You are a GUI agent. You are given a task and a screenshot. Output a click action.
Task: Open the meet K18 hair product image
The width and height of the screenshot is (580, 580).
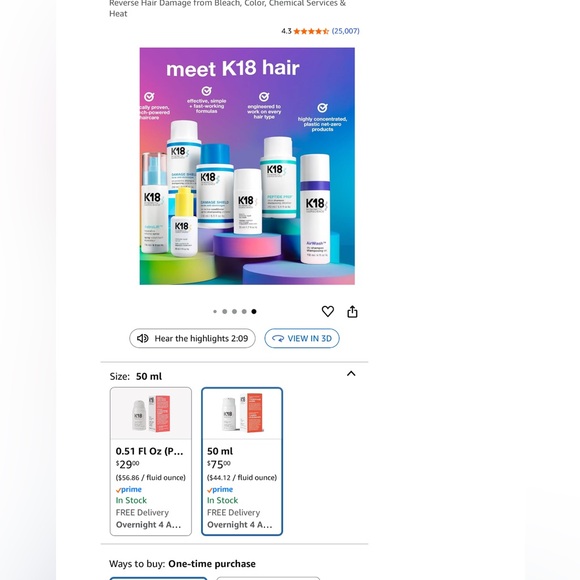point(247,166)
